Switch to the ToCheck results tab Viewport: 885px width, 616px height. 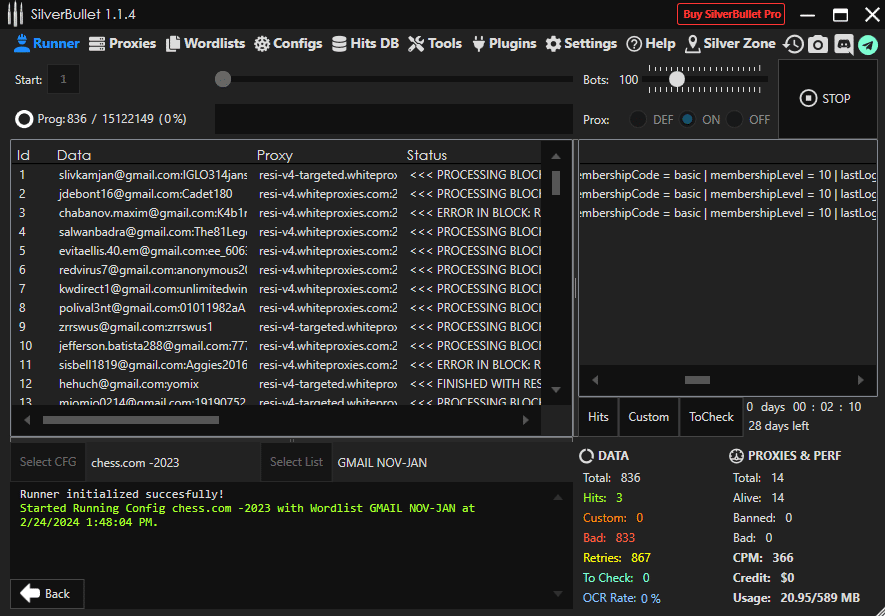[x=711, y=417]
